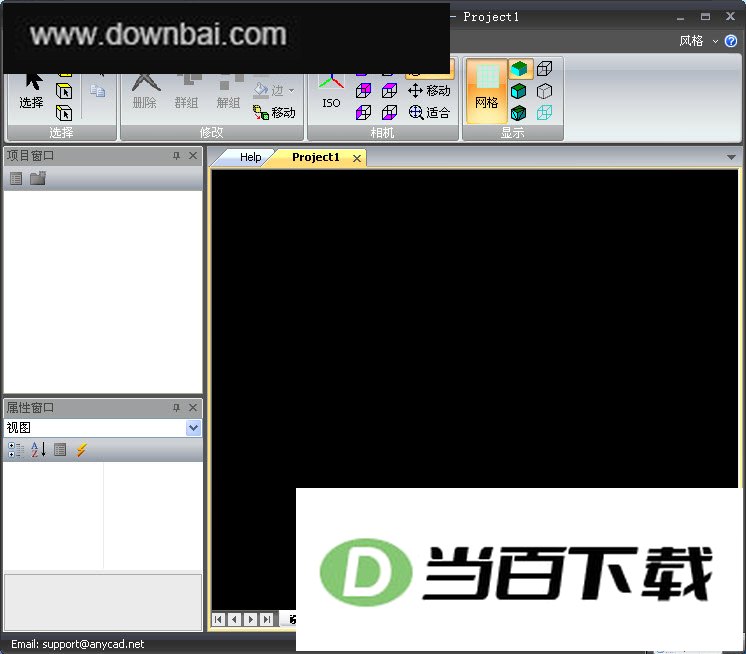Image resolution: width=746 pixels, height=654 pixels.
Task: Select black wireframe cube display mode
Action: [x=544, y=69]
